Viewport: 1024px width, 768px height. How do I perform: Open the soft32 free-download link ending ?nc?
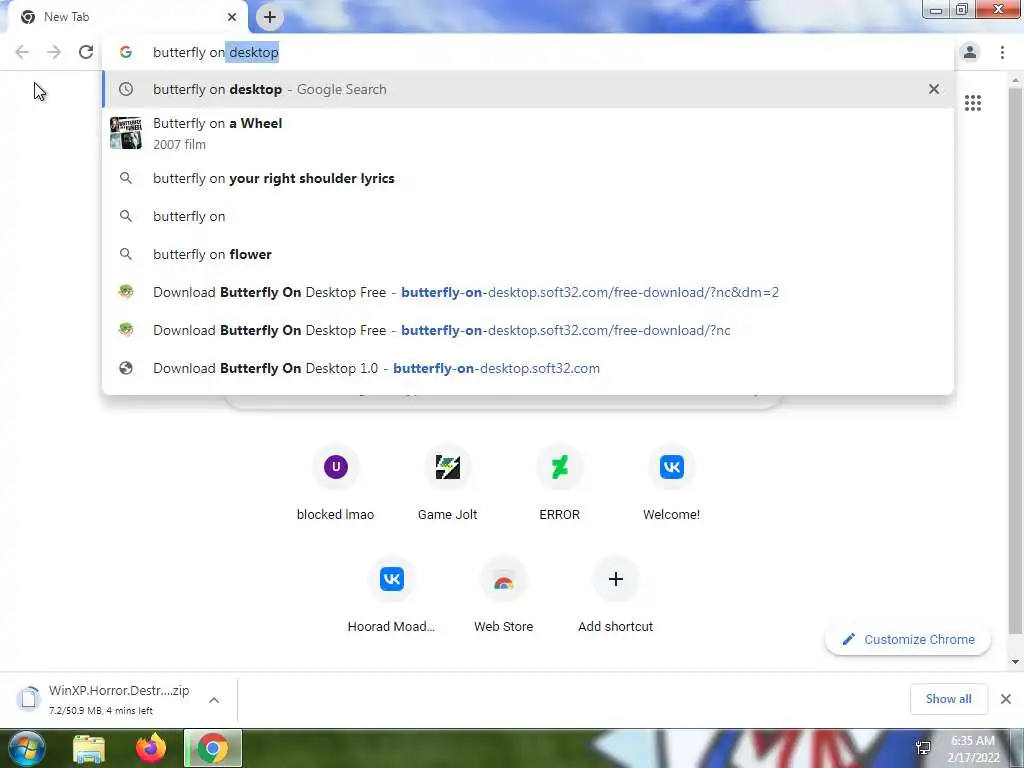pyautogui.click(x=528, y=330)
